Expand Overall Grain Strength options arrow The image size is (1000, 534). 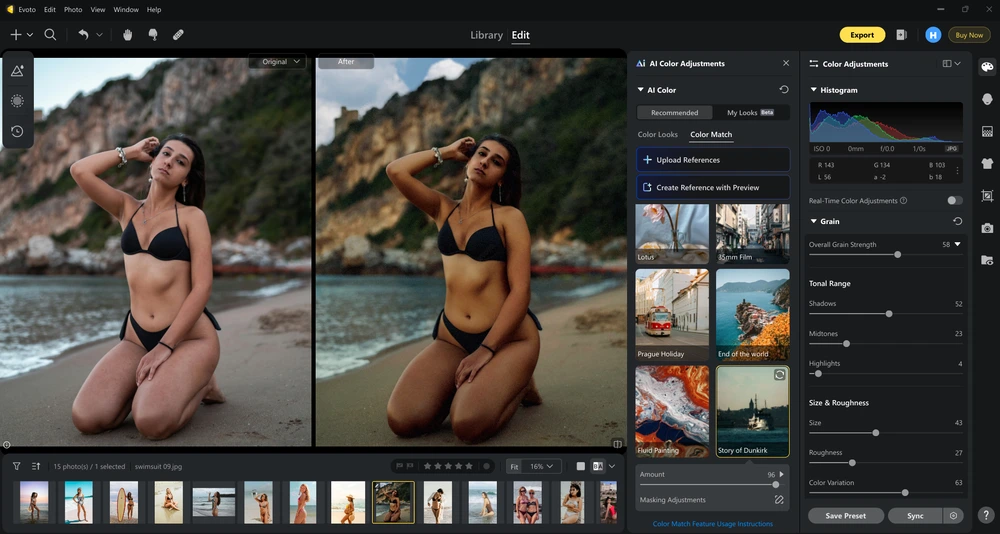click(x=957, y=244)
